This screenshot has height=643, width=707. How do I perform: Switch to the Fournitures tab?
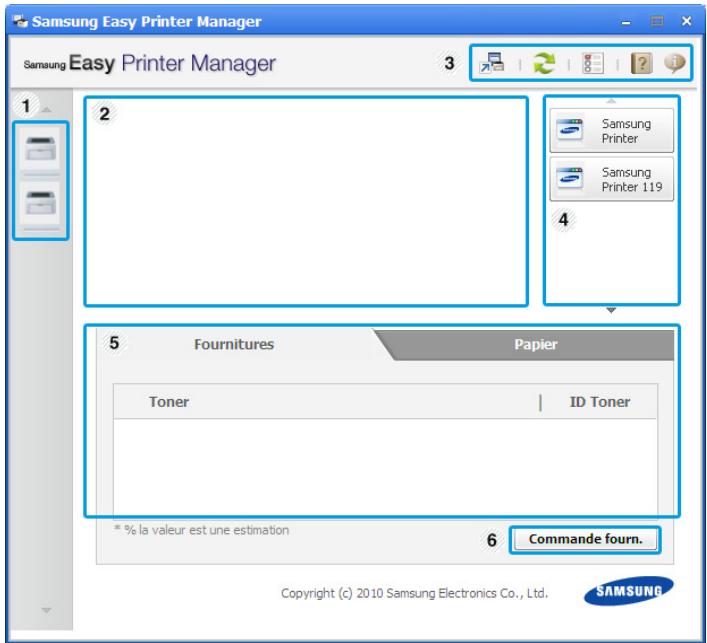click(234, 344)
